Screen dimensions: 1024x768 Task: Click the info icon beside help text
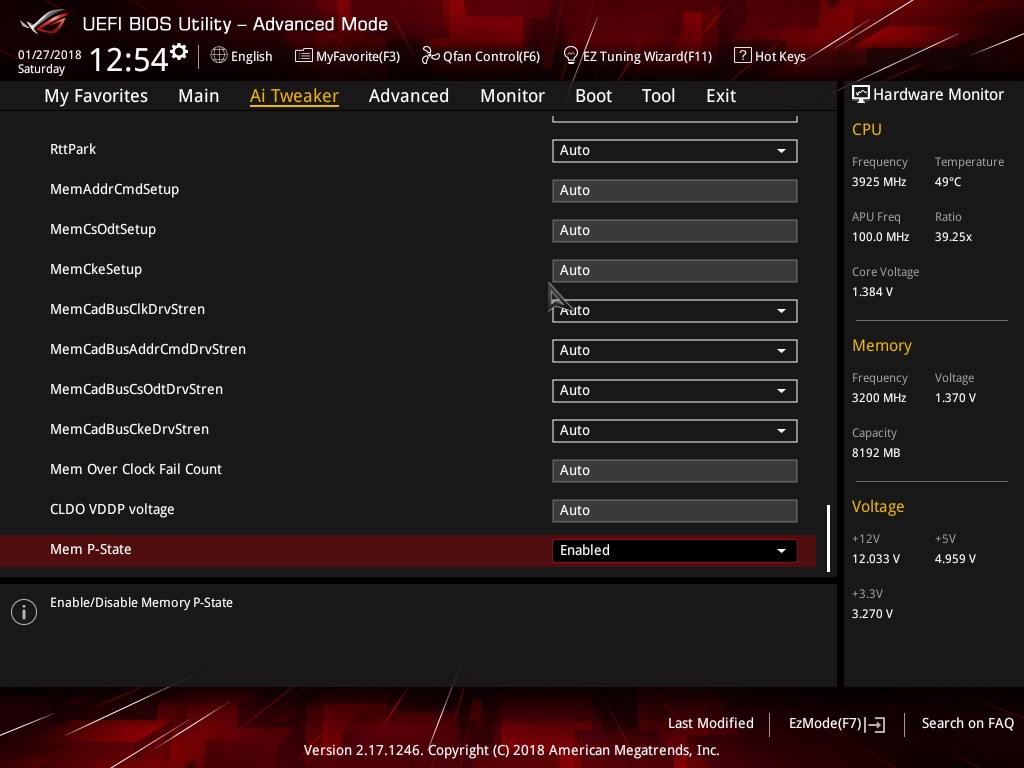pos(24,612)
